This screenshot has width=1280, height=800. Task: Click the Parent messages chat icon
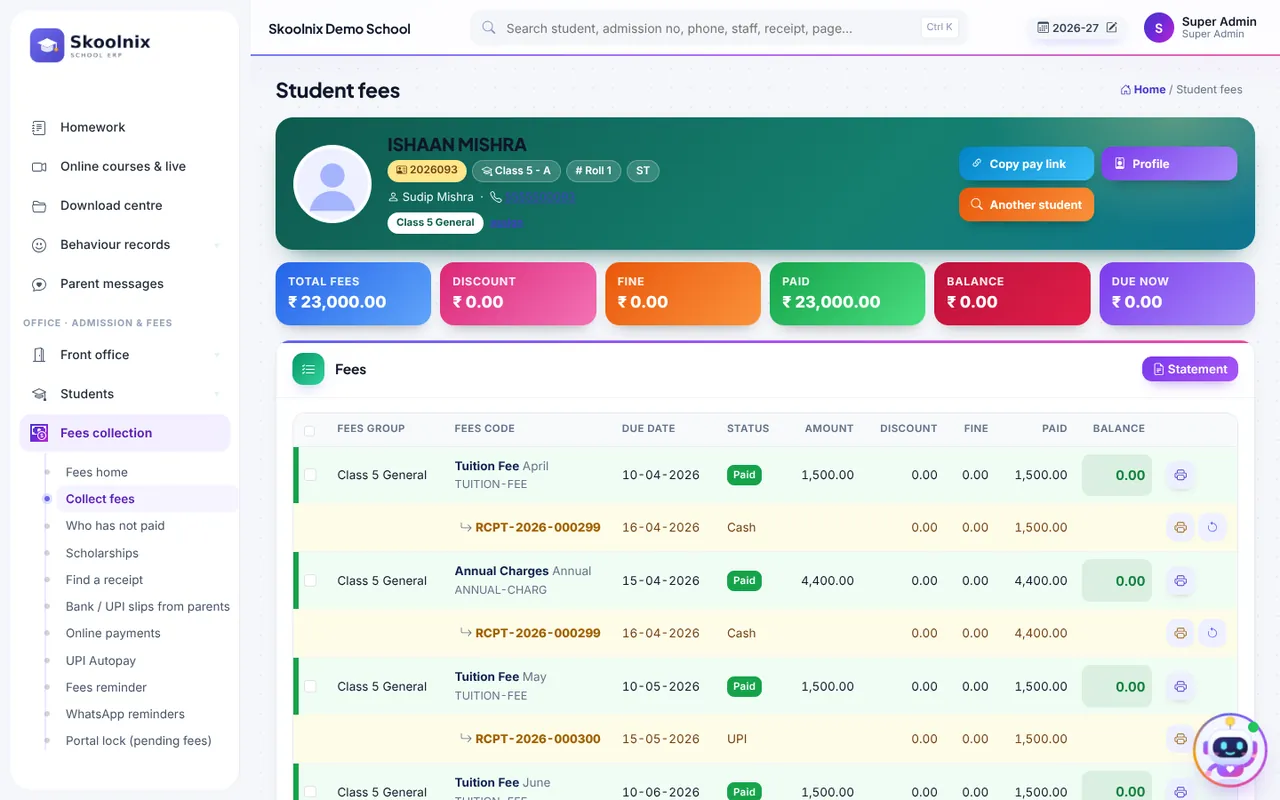(39, 284)
